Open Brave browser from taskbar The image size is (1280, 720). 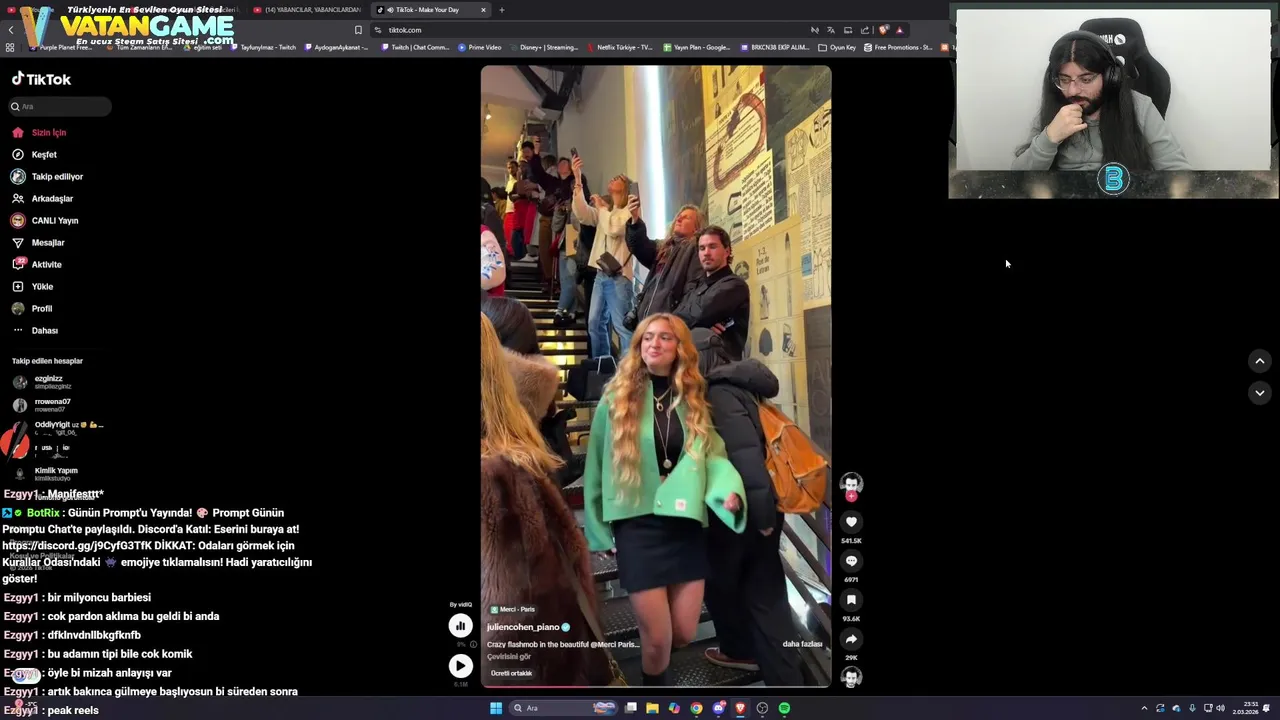point(740,708)
